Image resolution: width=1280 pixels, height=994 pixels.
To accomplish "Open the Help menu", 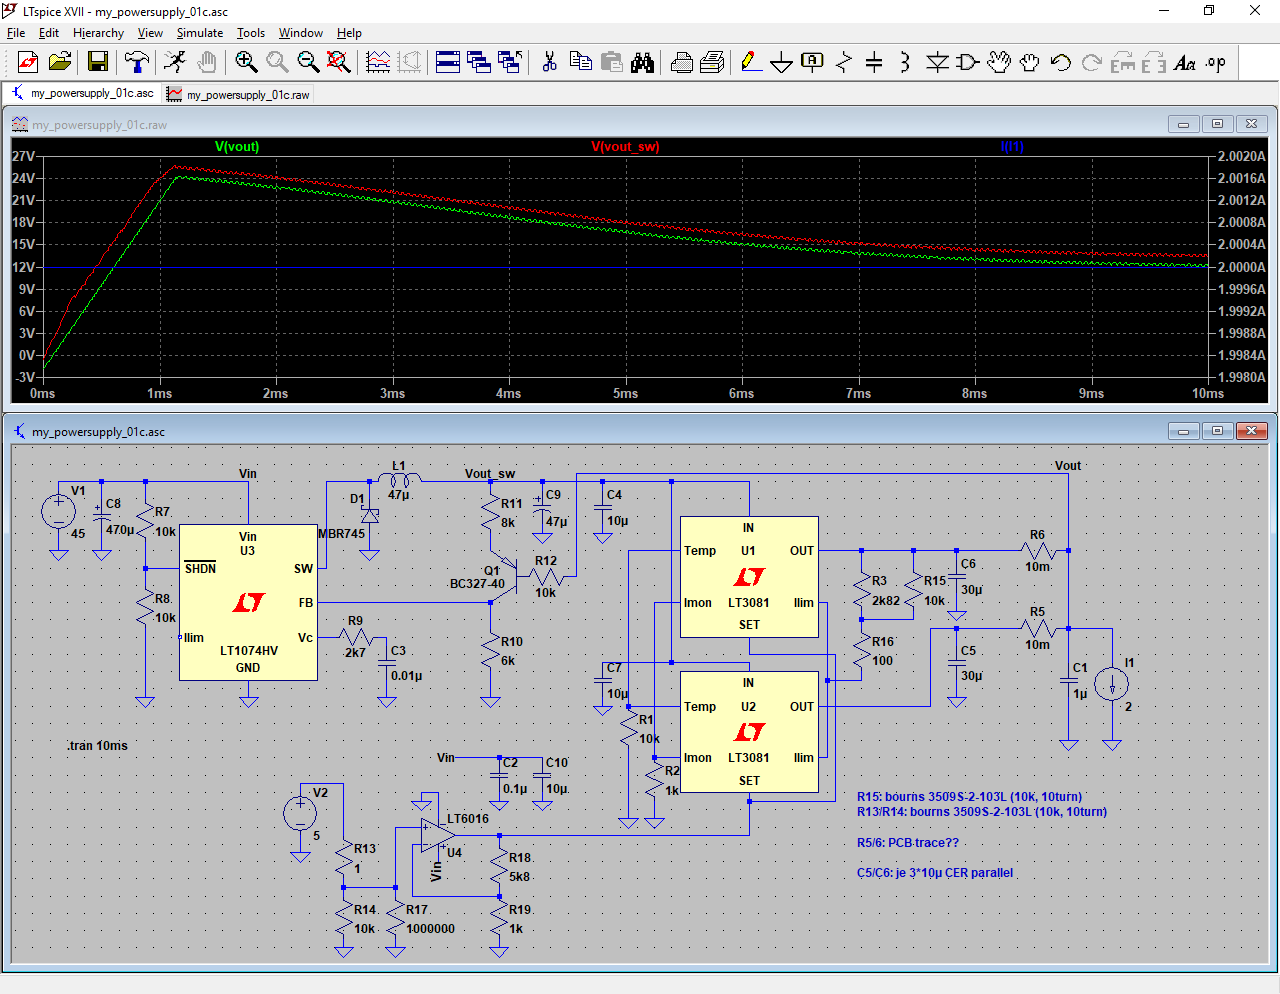I will point(349,33).
